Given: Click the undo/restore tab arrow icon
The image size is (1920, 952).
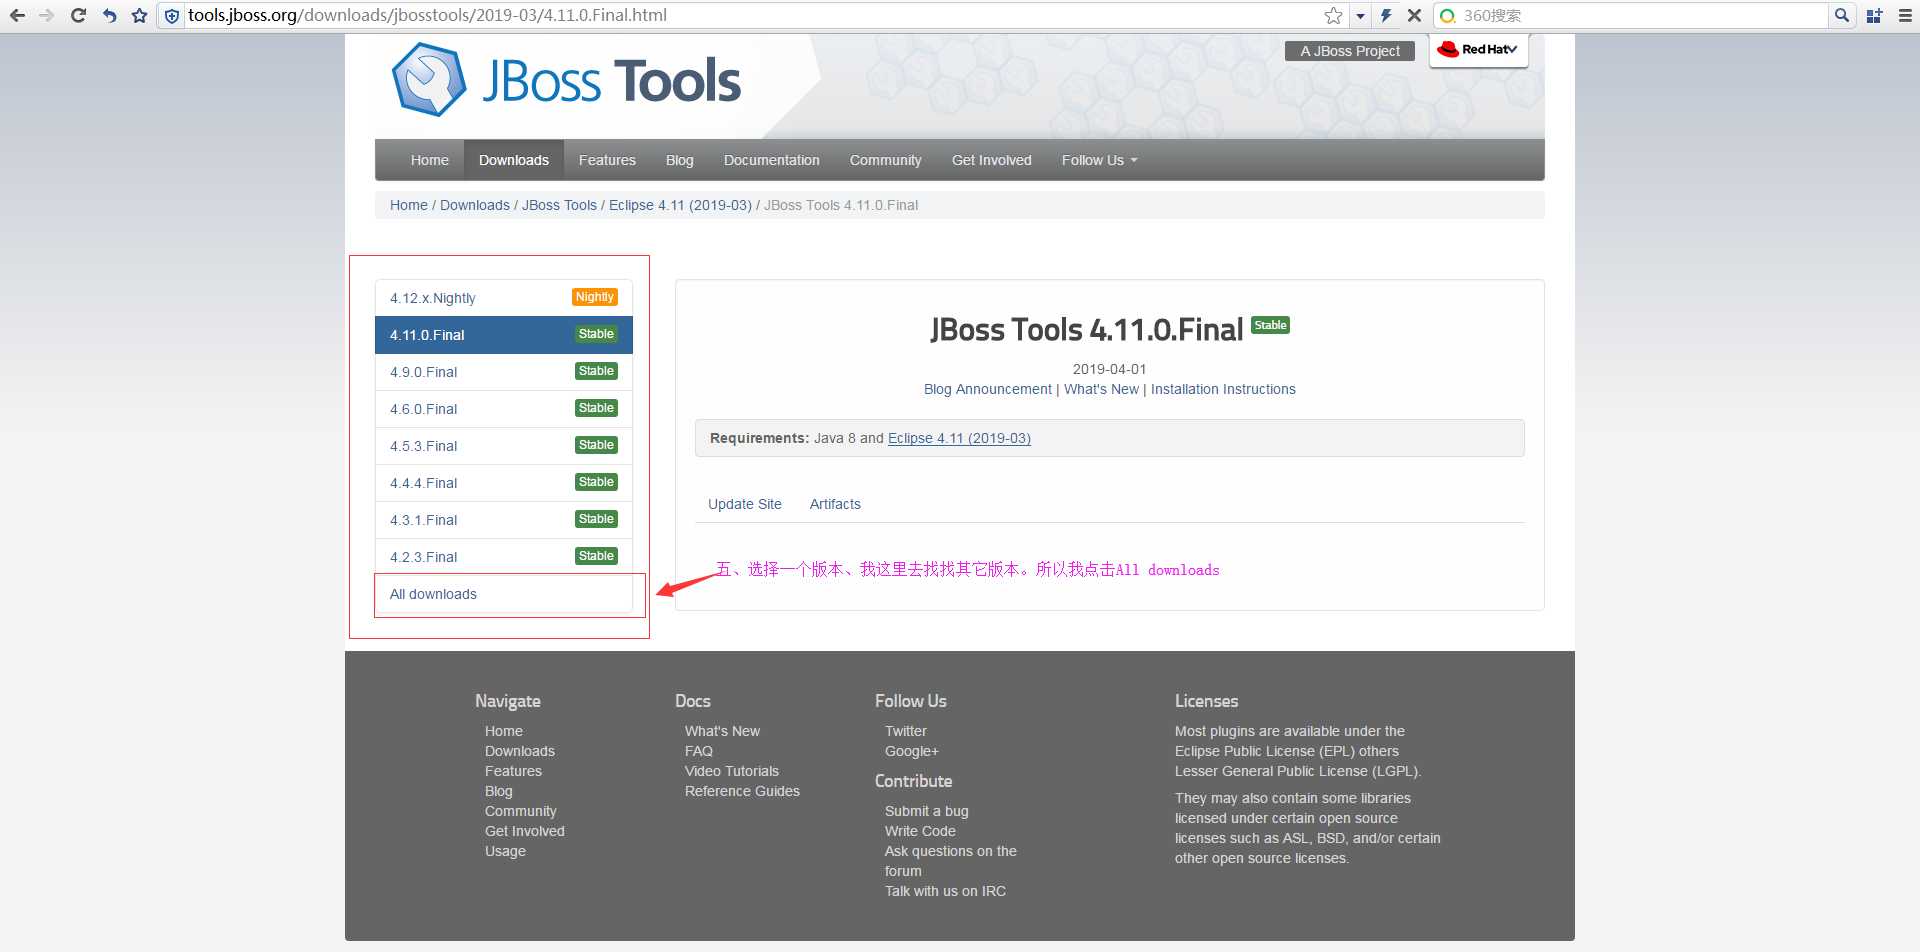Looking at the screenshot, I should [x=109, y=15].
